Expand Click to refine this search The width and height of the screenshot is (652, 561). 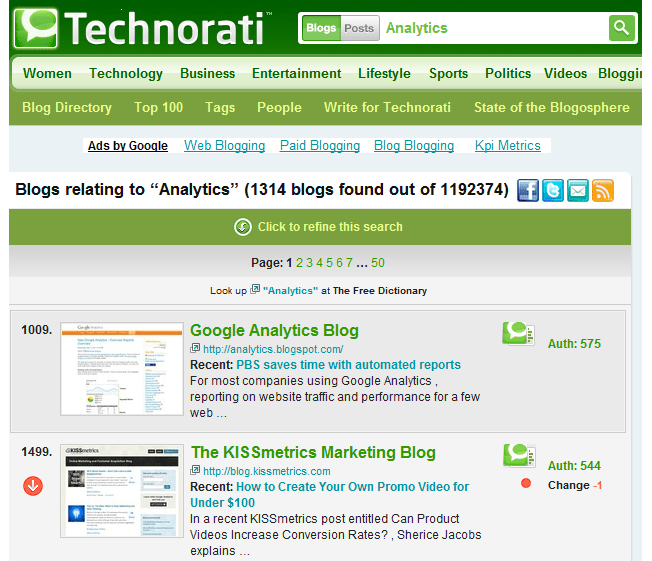pyautogui.click(x=330, y=227)
